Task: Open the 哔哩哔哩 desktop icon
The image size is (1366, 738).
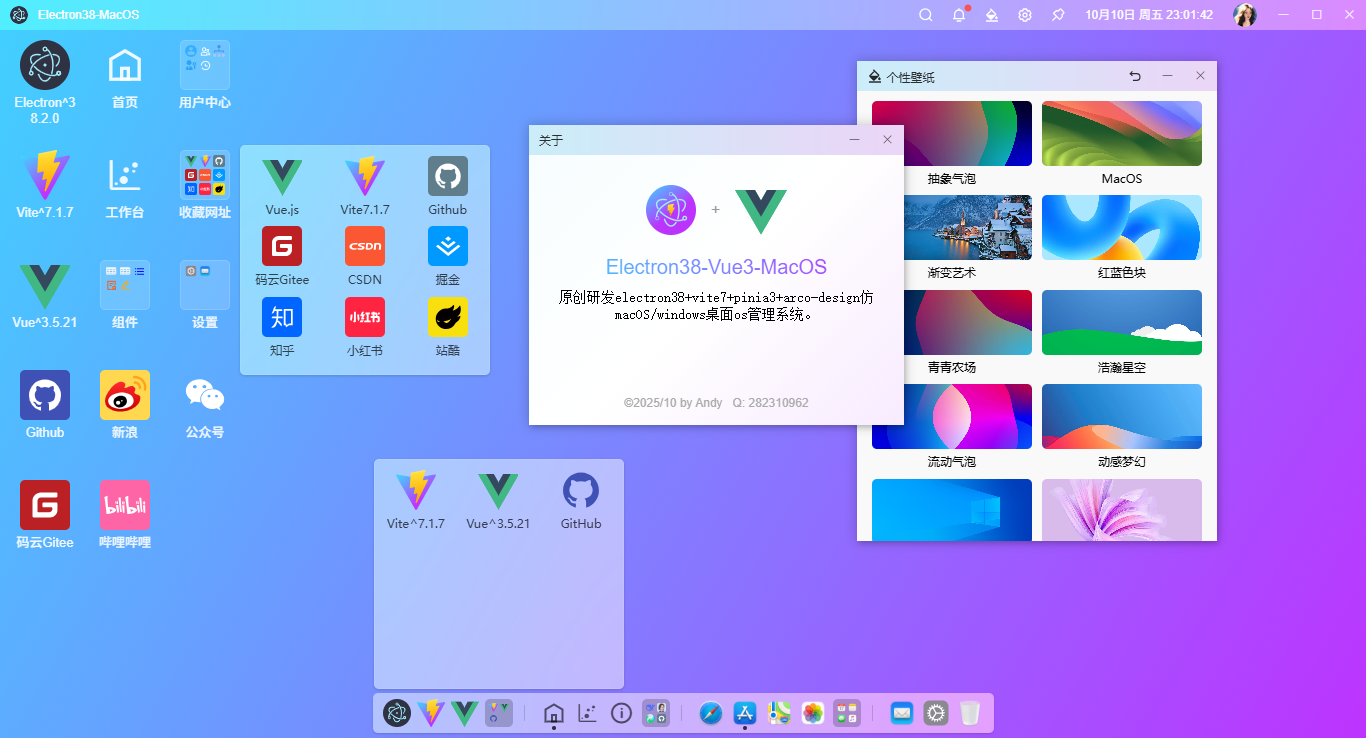Action: [x=124, y=505]
